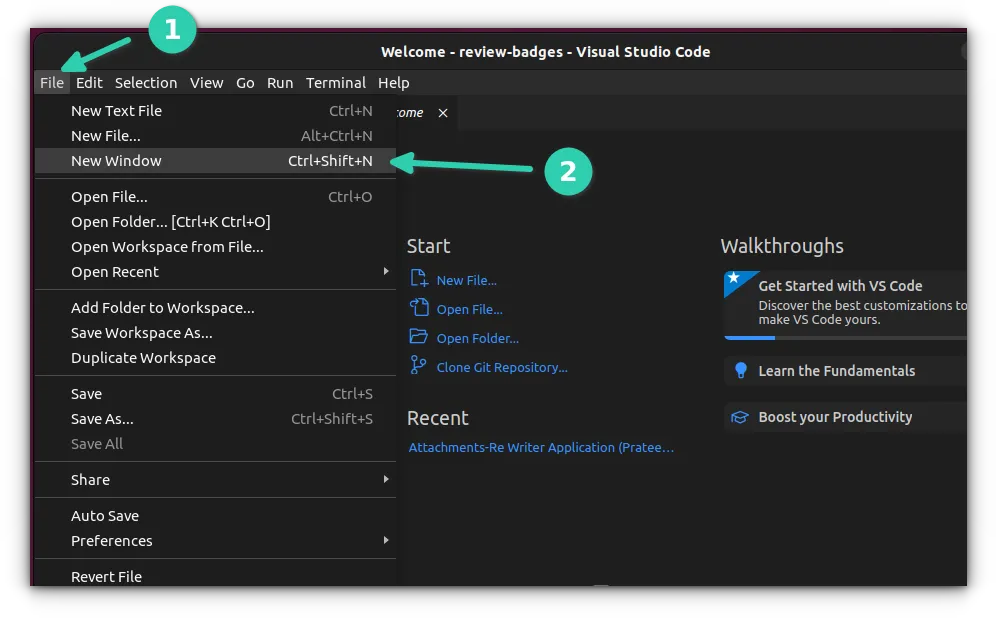Viewport: 997px width, 618px height.
Task: Open the Get Started with VS Code walkthrough
Action: pyautogui.click(x=843, y=285)
